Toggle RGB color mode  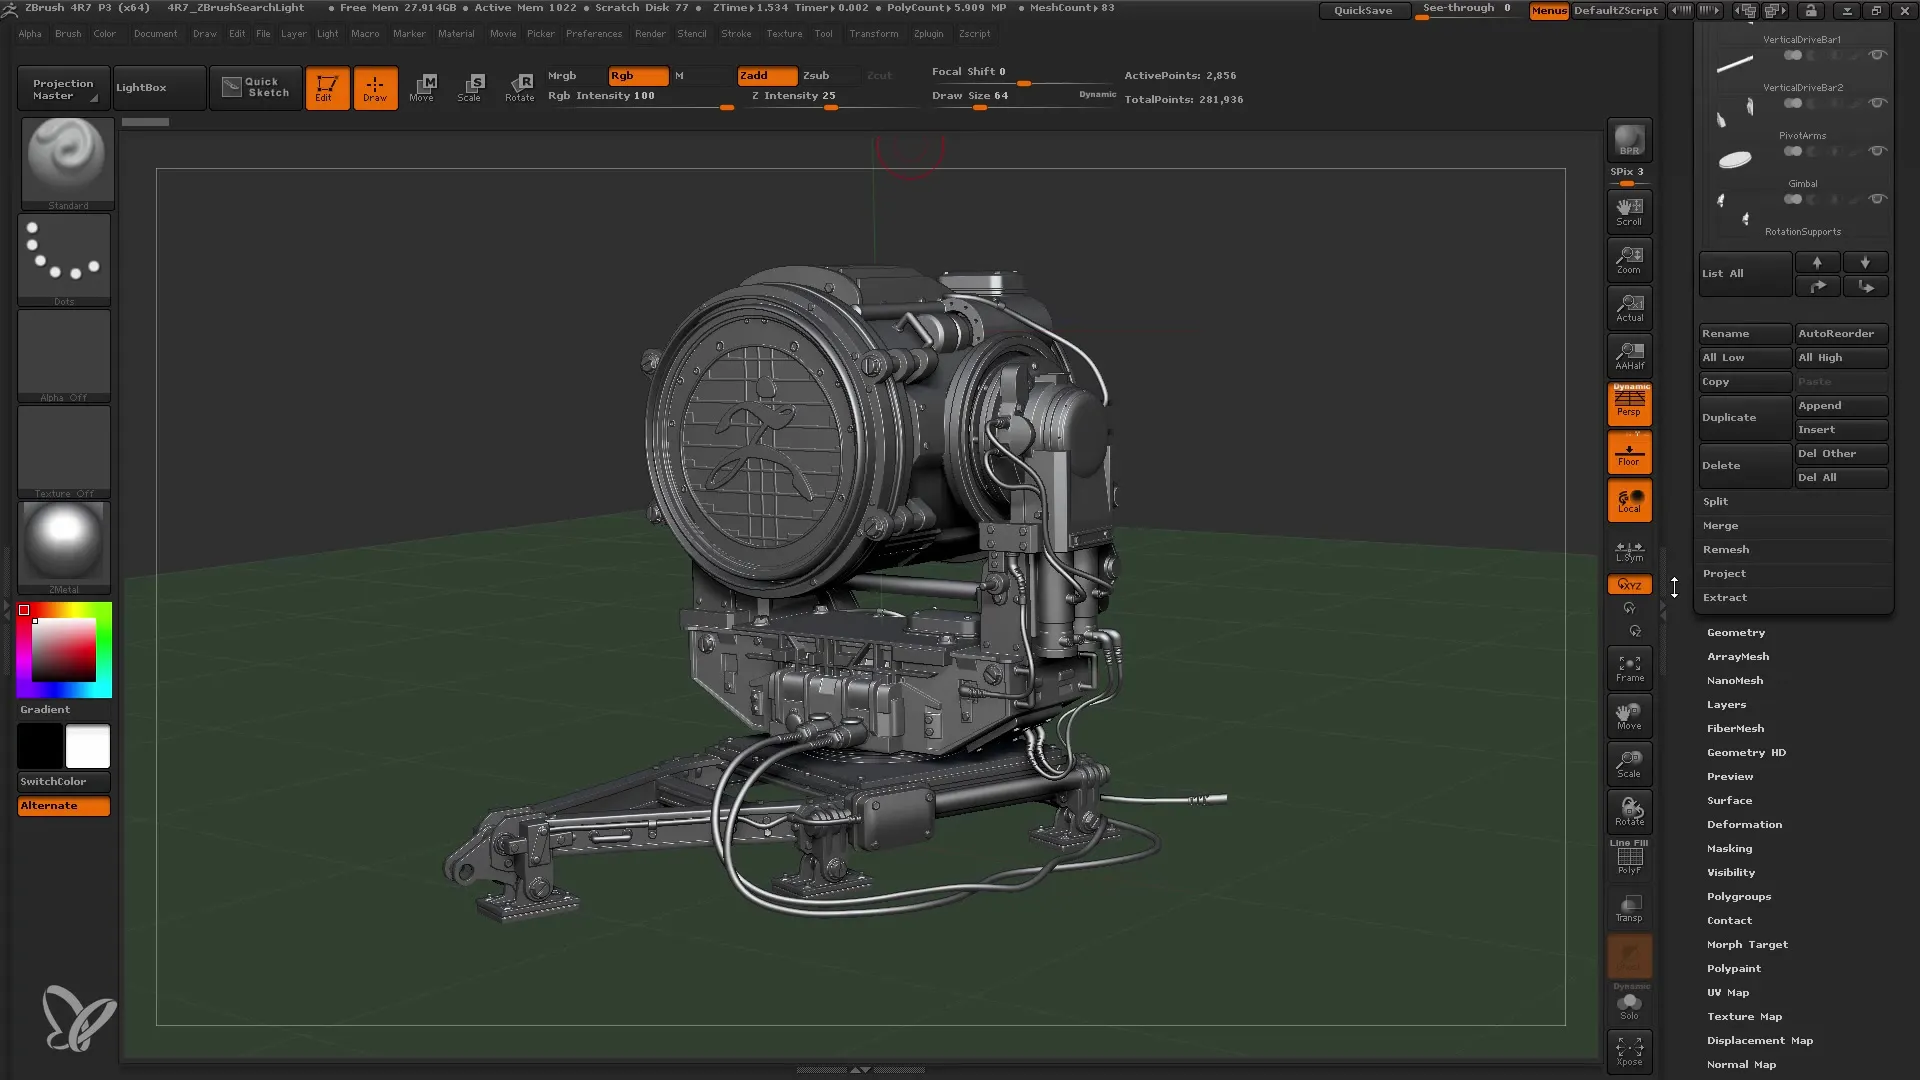[638, 75]
